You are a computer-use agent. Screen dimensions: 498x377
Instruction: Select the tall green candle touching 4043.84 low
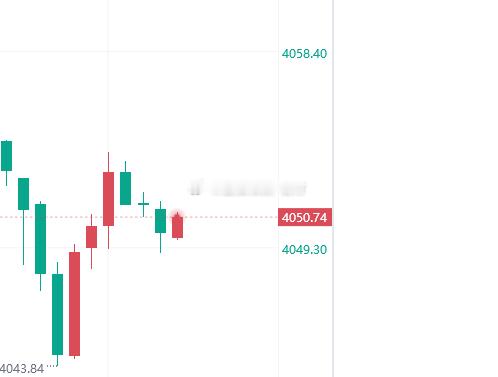pyautogui.click(x=57, y=314)
